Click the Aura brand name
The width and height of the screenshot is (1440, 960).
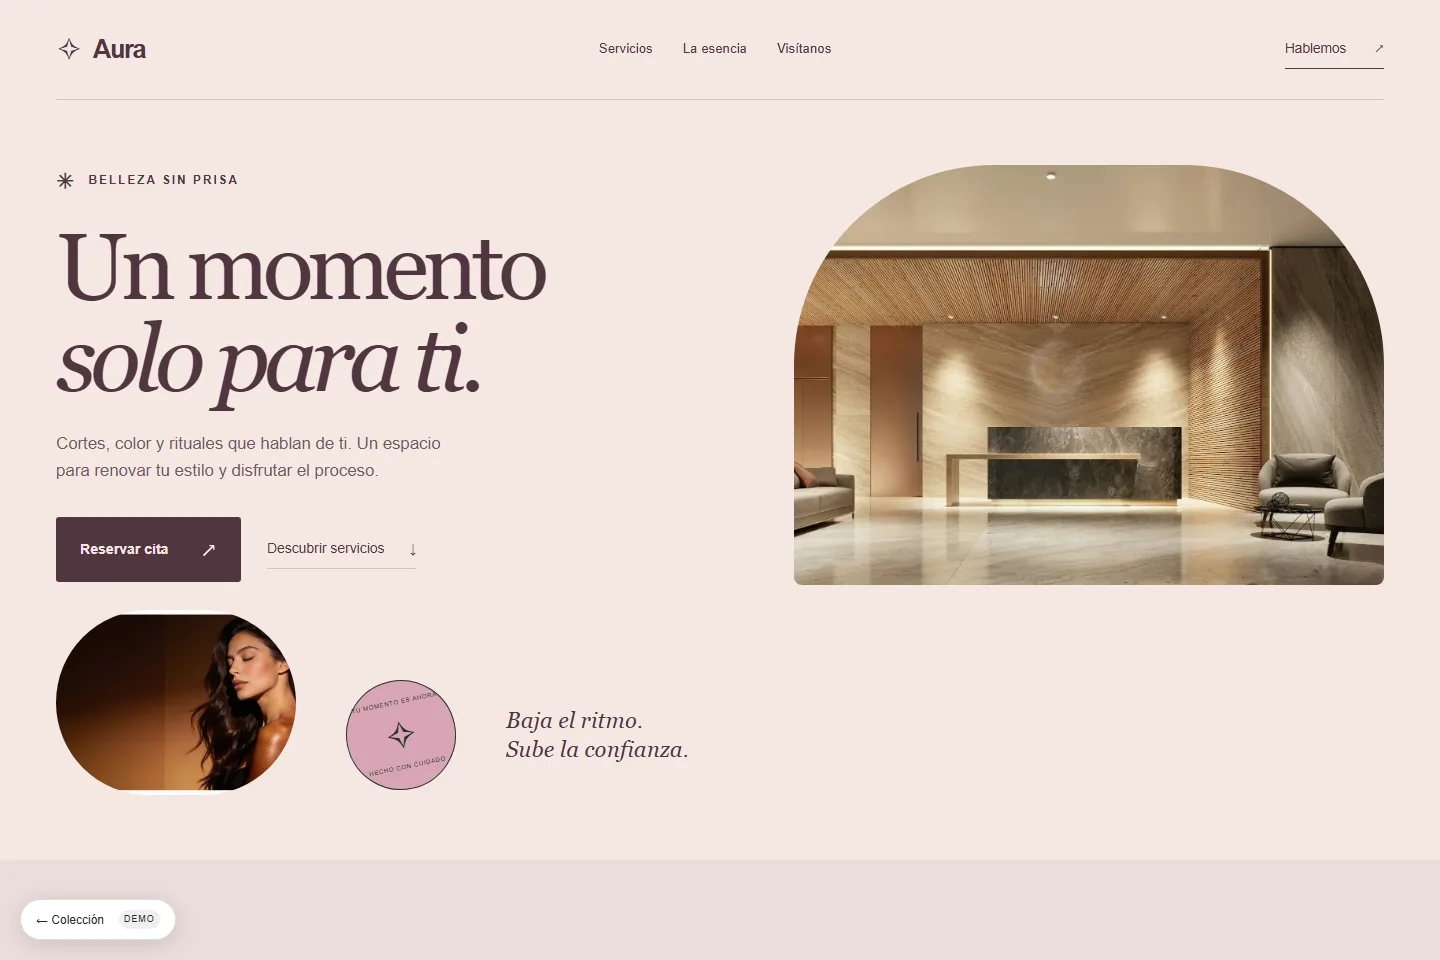pos(119,49)
